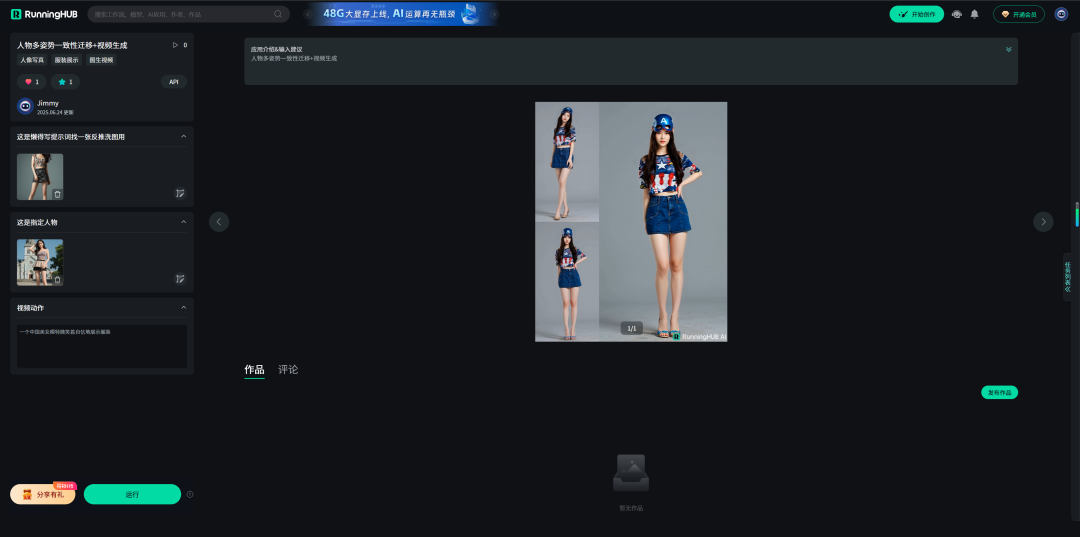Open the 48G大显存上线 promotional banner
1080x537 pixels.
401,14
